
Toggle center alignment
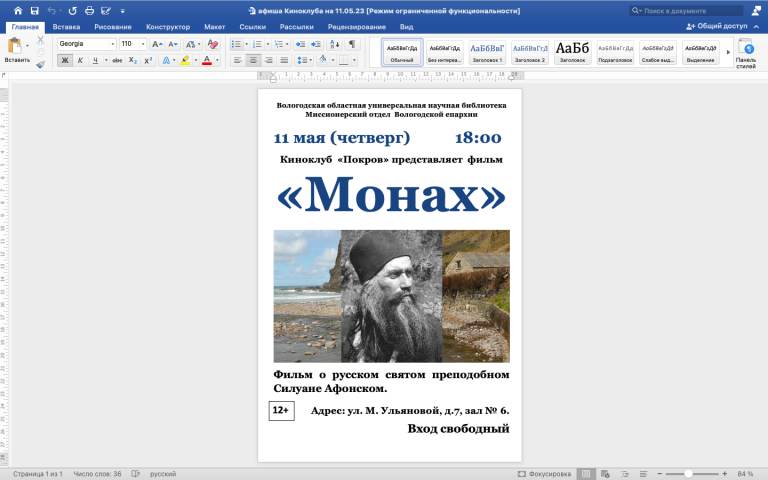(253, 60)
